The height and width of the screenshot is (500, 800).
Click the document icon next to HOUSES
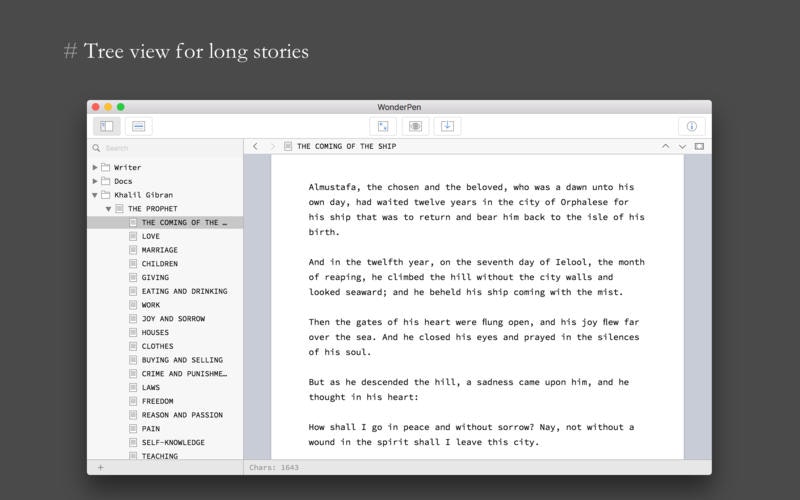point(133,333)
